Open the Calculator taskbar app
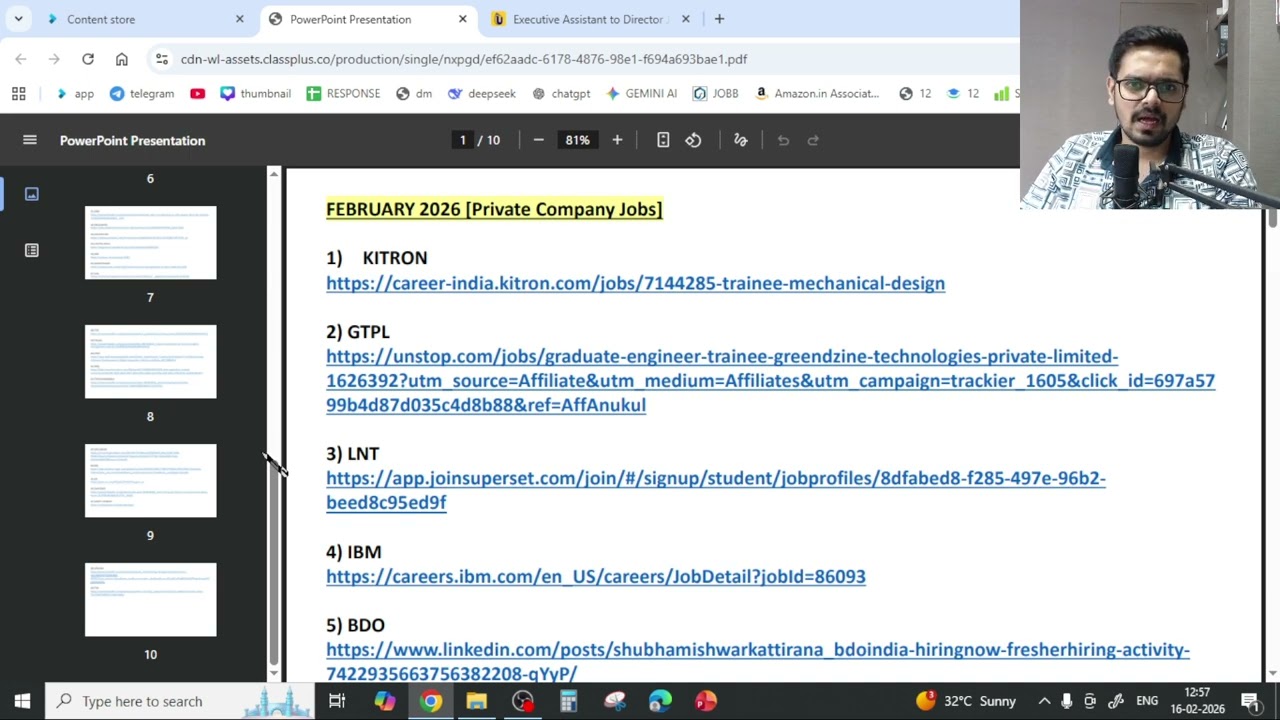This screenshot has width=1280, height=720. click(568, 701)
